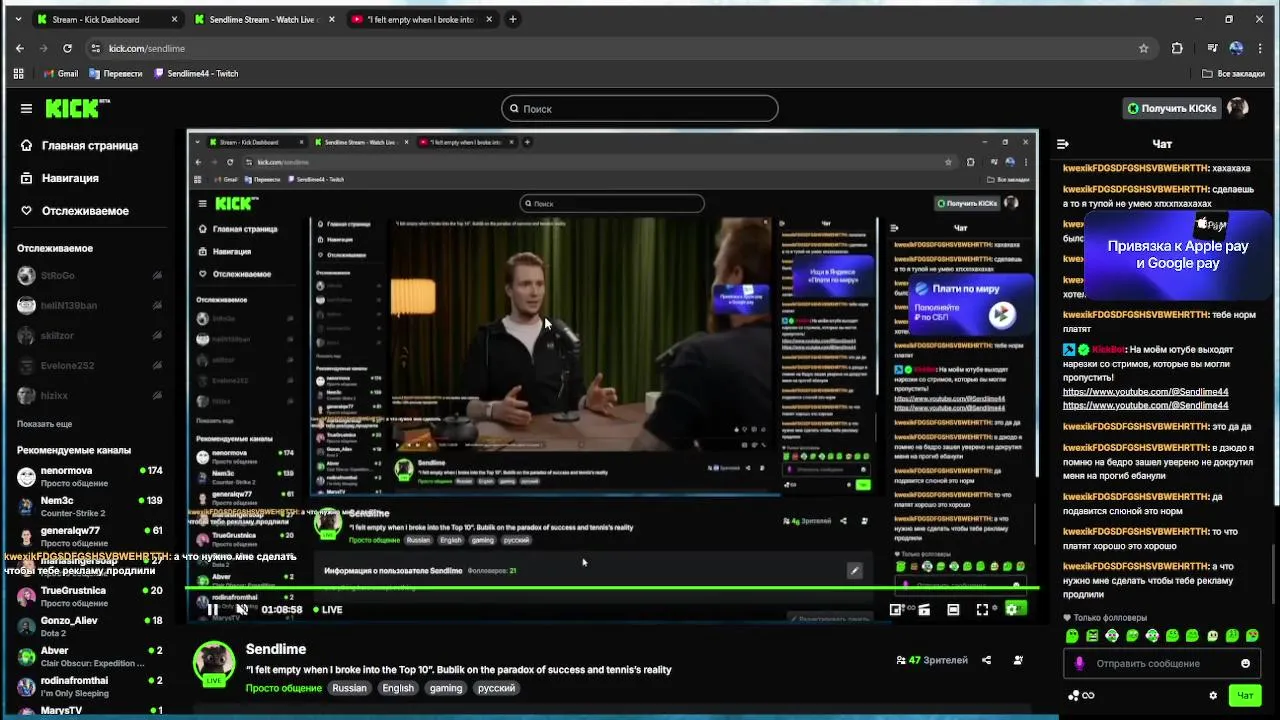Open followed channel hizixx
The image size is (1280, 720).
[90, 395]
